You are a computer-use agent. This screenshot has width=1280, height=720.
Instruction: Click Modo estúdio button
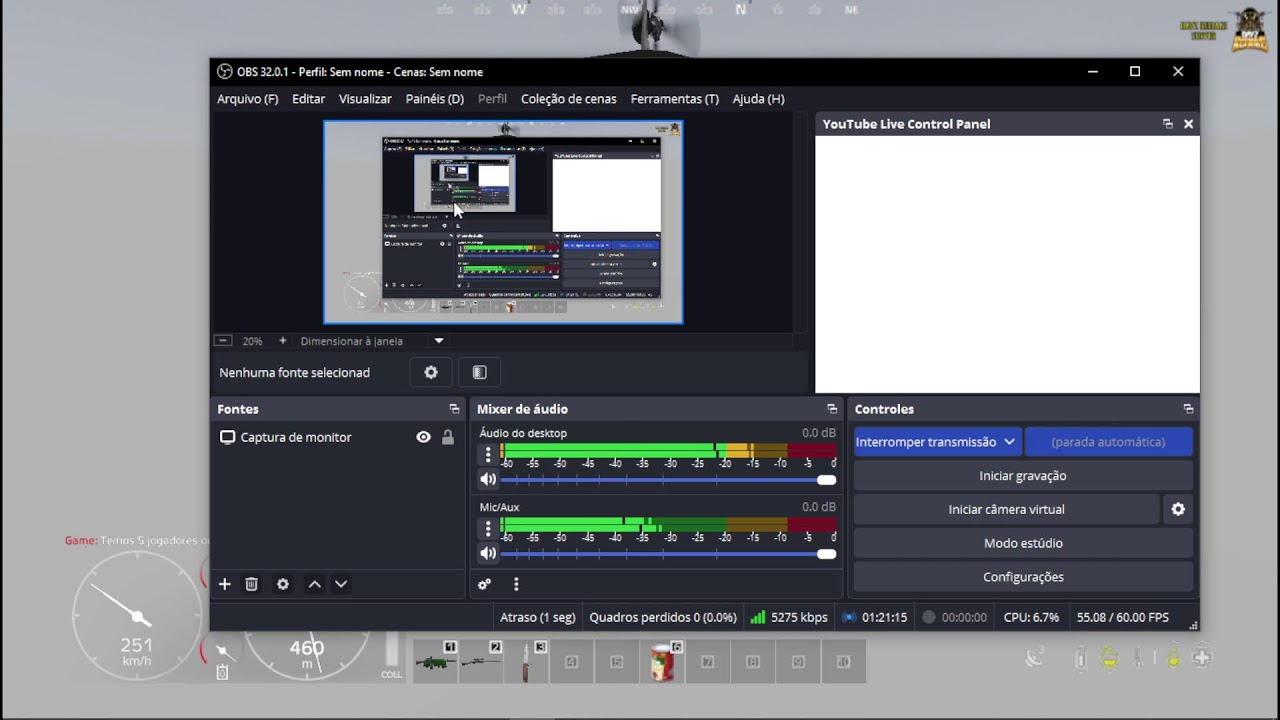[1023, 543]
